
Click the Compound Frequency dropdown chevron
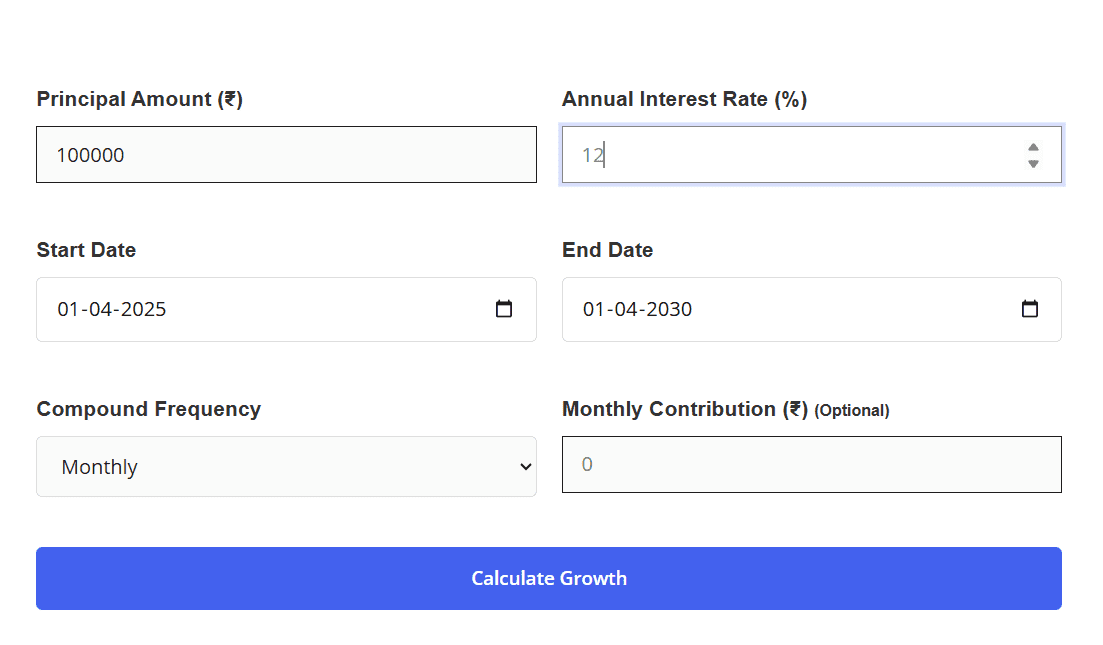[524, 466]
